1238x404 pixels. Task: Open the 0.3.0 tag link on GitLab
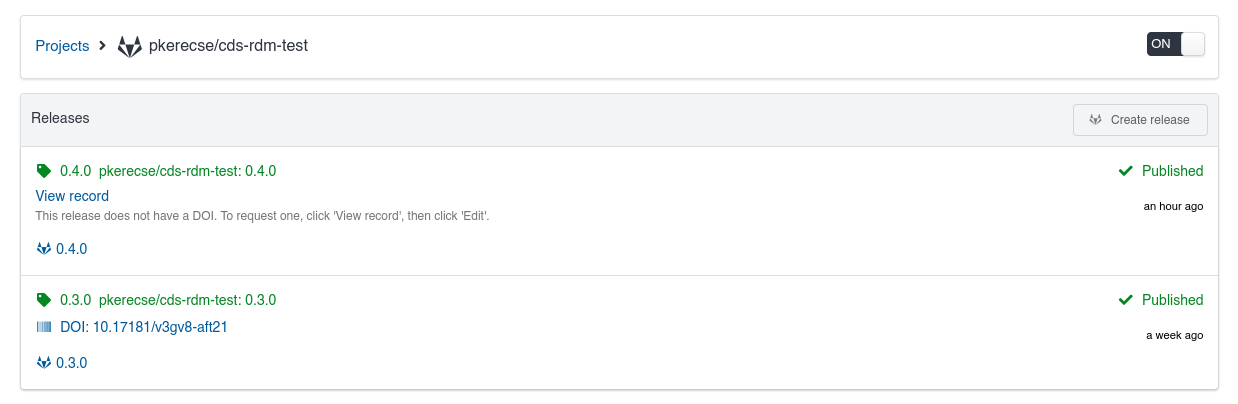click(72, 363)
